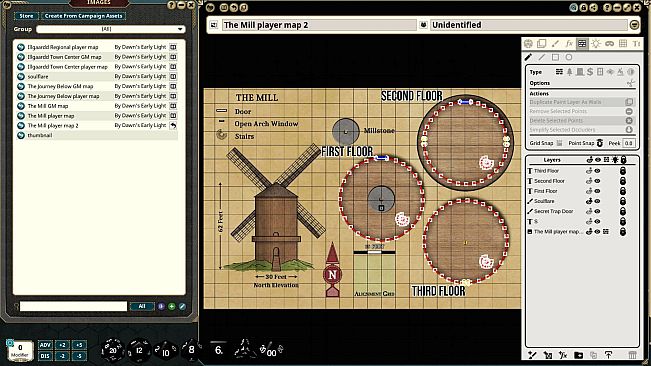The width and height of the screenshot is (651, 366).
Task: Toggle Grid Snap
Action: click(559, 143)
